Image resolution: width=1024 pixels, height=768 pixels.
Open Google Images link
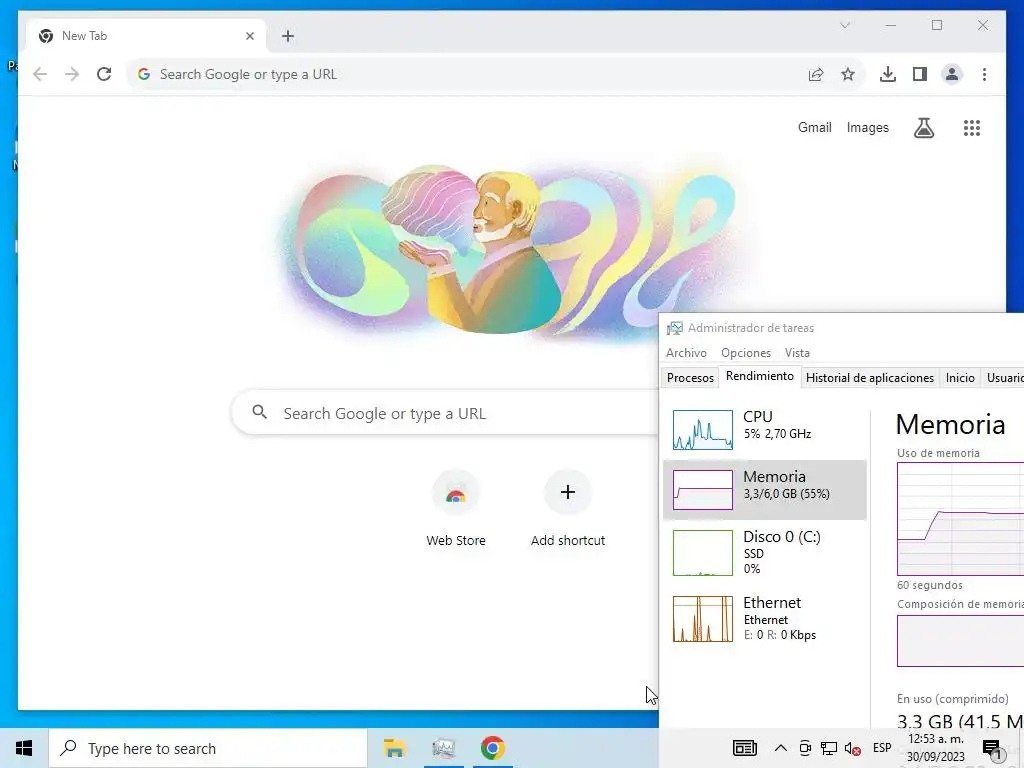[x=867, y=127]
